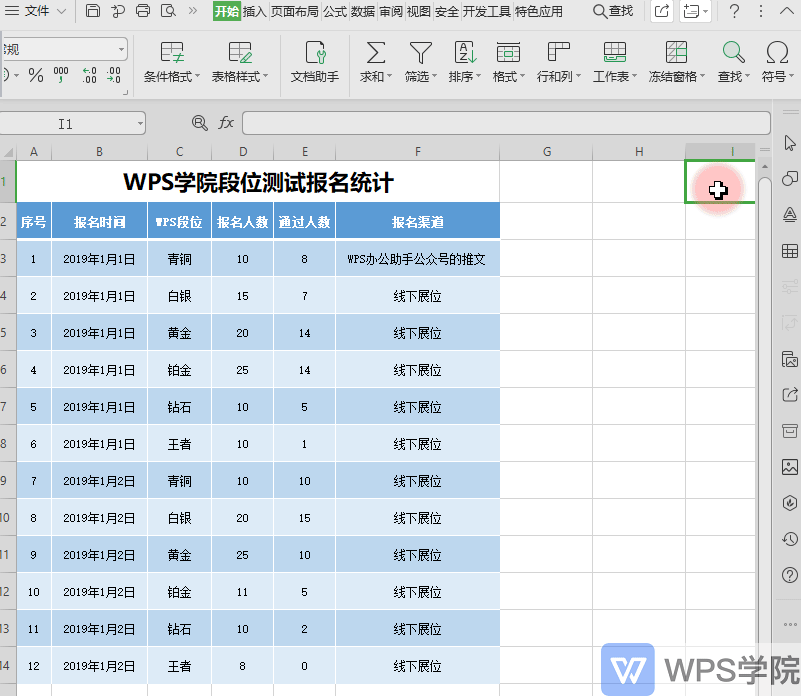
Task: Increase decimal places
Action: click(89, 76)
